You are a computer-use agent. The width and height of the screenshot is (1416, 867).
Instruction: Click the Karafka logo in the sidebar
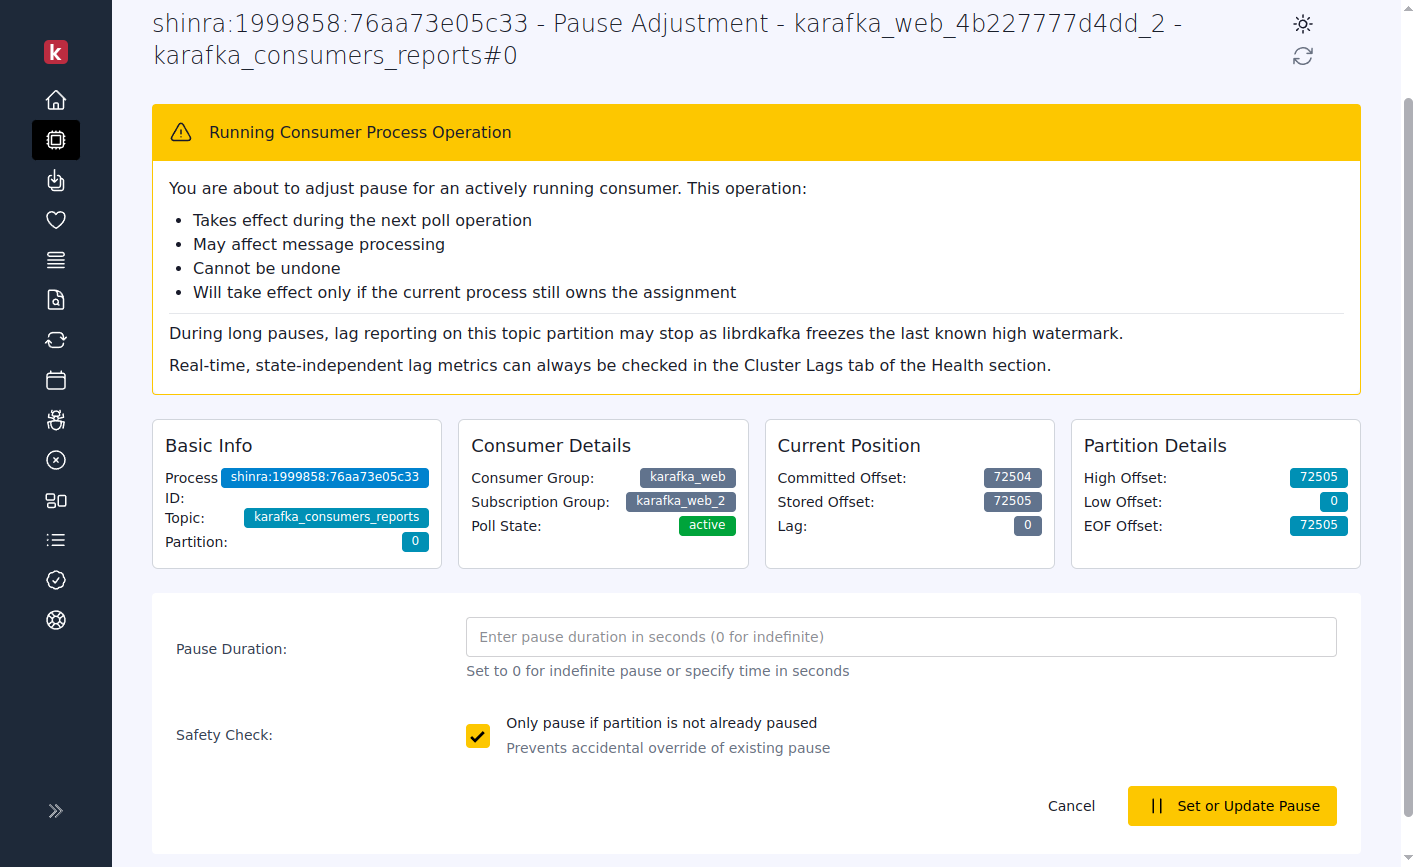point(56,52)
